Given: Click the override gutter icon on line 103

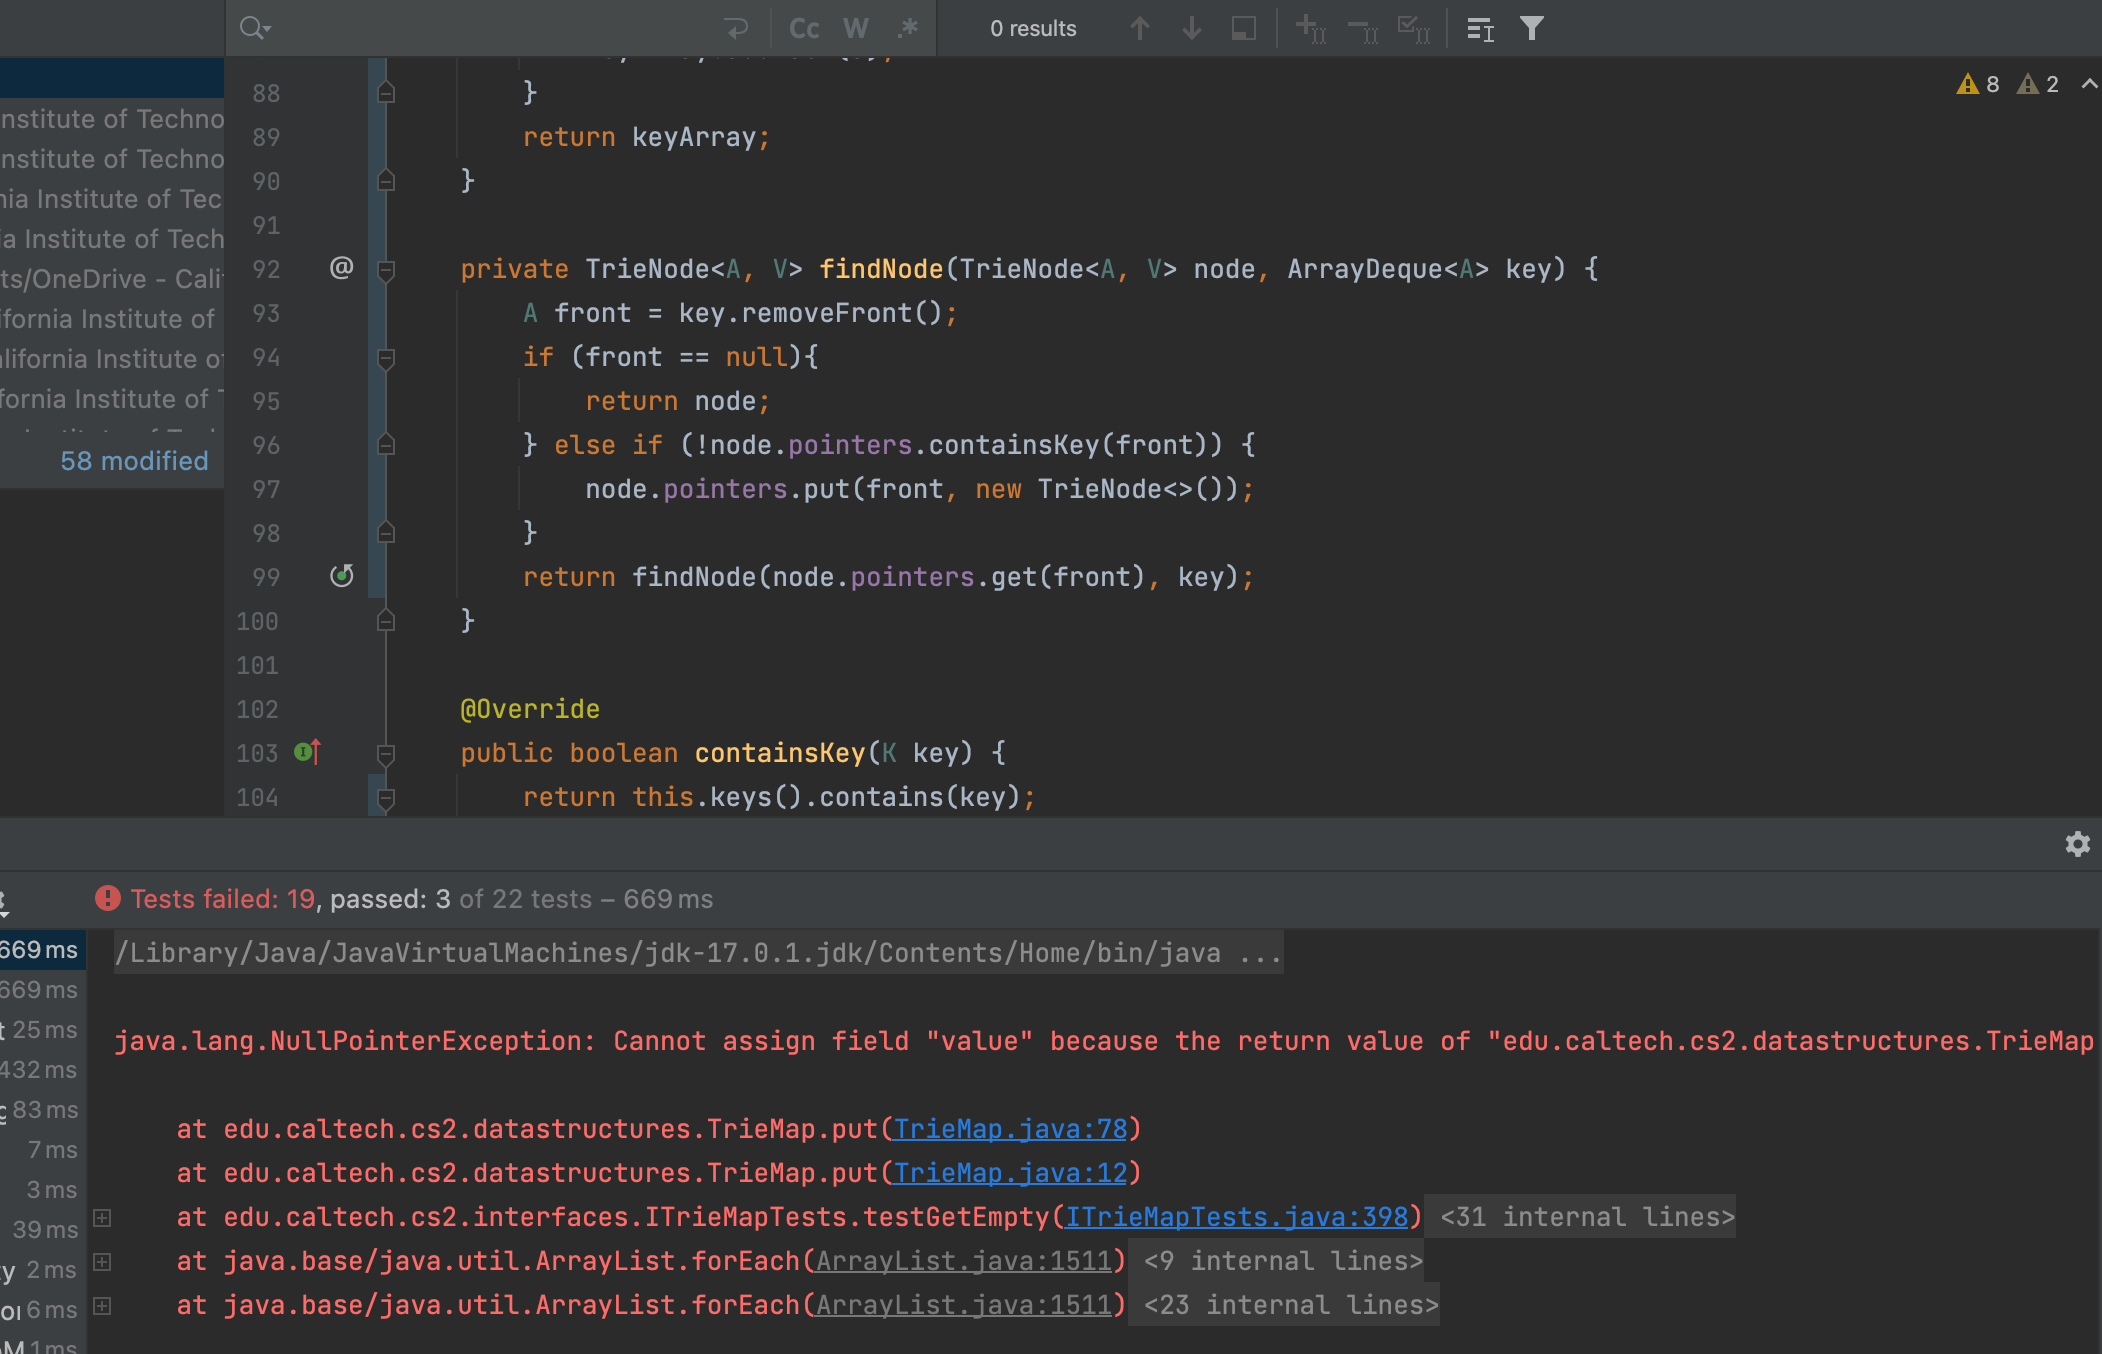Looking at the screenshot, I should coord(307,752).
